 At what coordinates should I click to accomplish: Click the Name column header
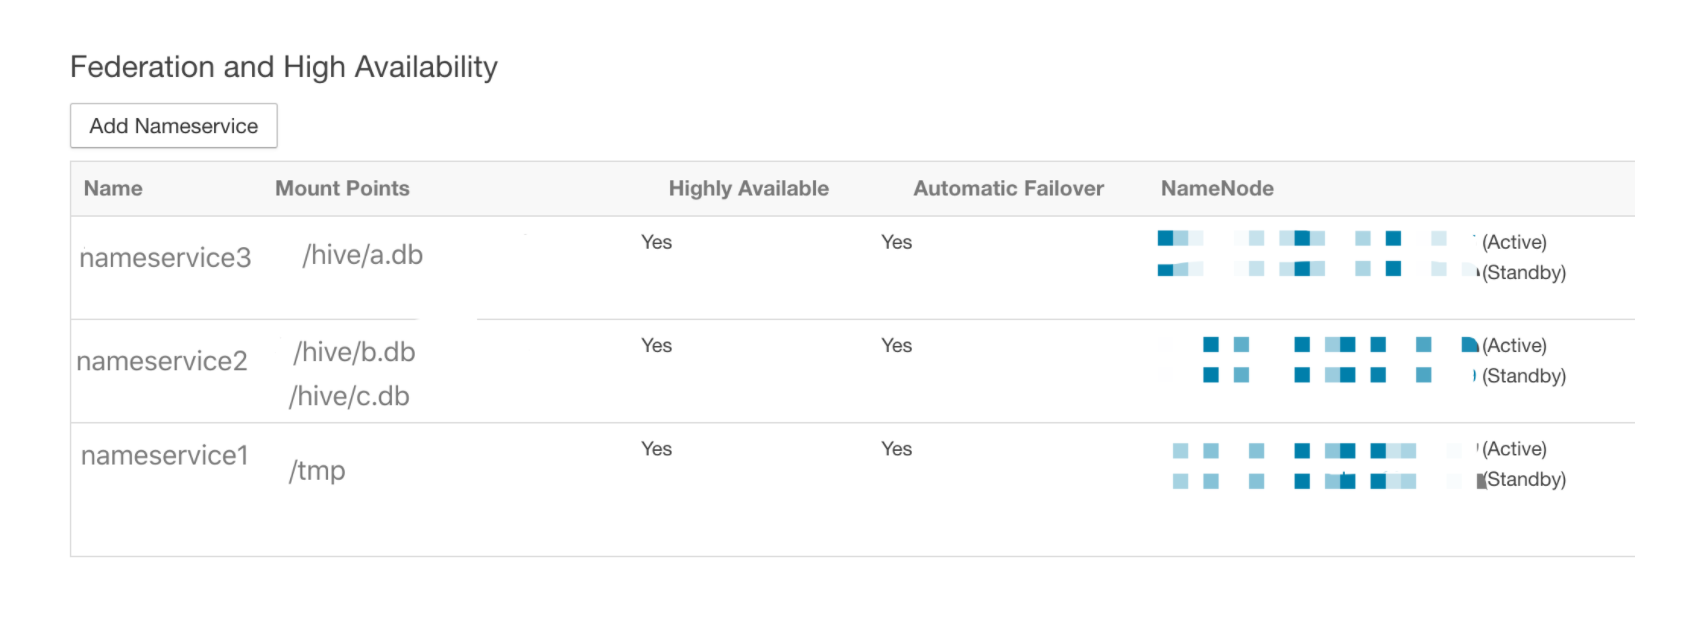(113, 188)
